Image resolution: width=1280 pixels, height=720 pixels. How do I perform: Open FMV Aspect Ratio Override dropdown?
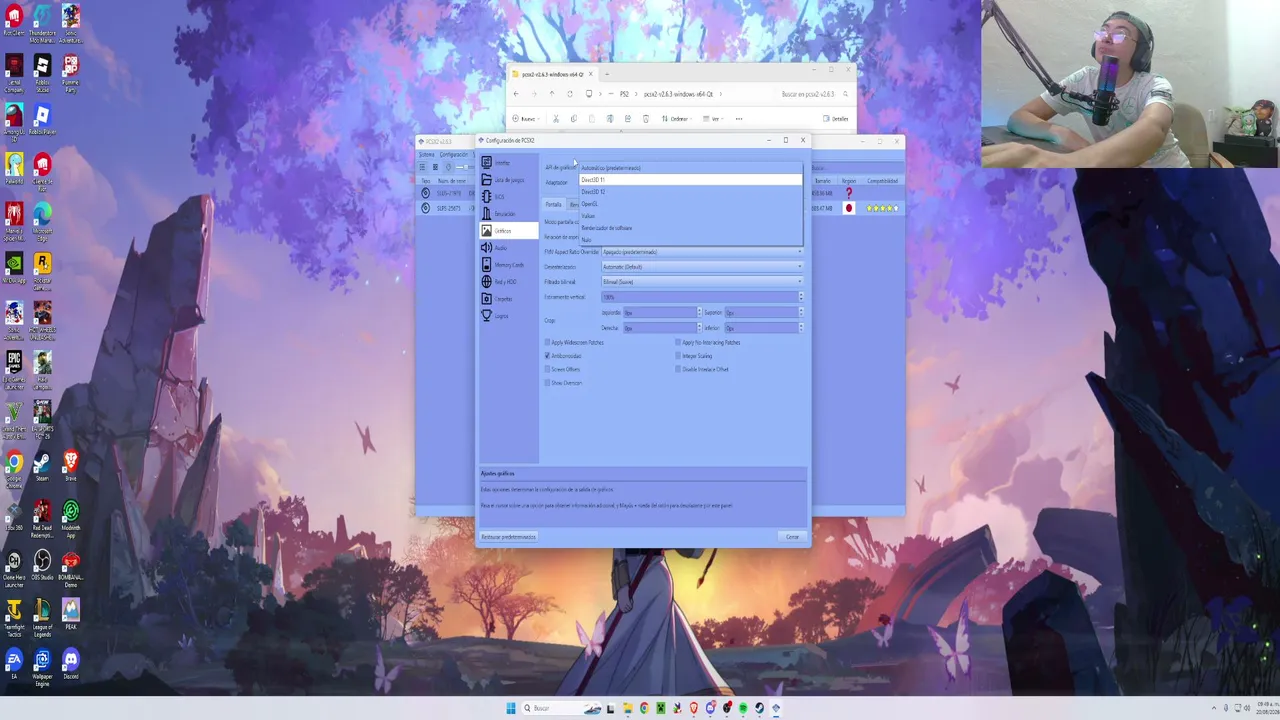pyautogui.click(x=702, y=252)
